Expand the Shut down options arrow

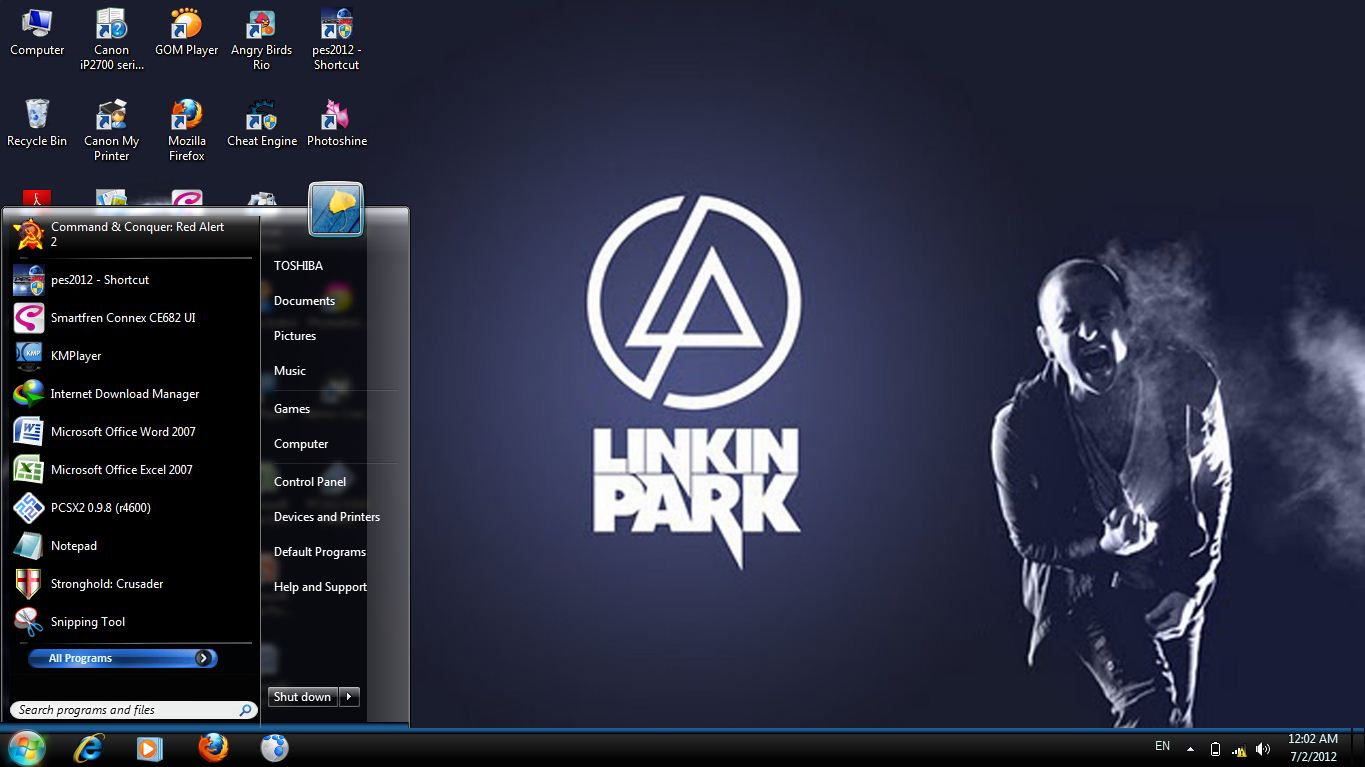(x=349, y=697)
